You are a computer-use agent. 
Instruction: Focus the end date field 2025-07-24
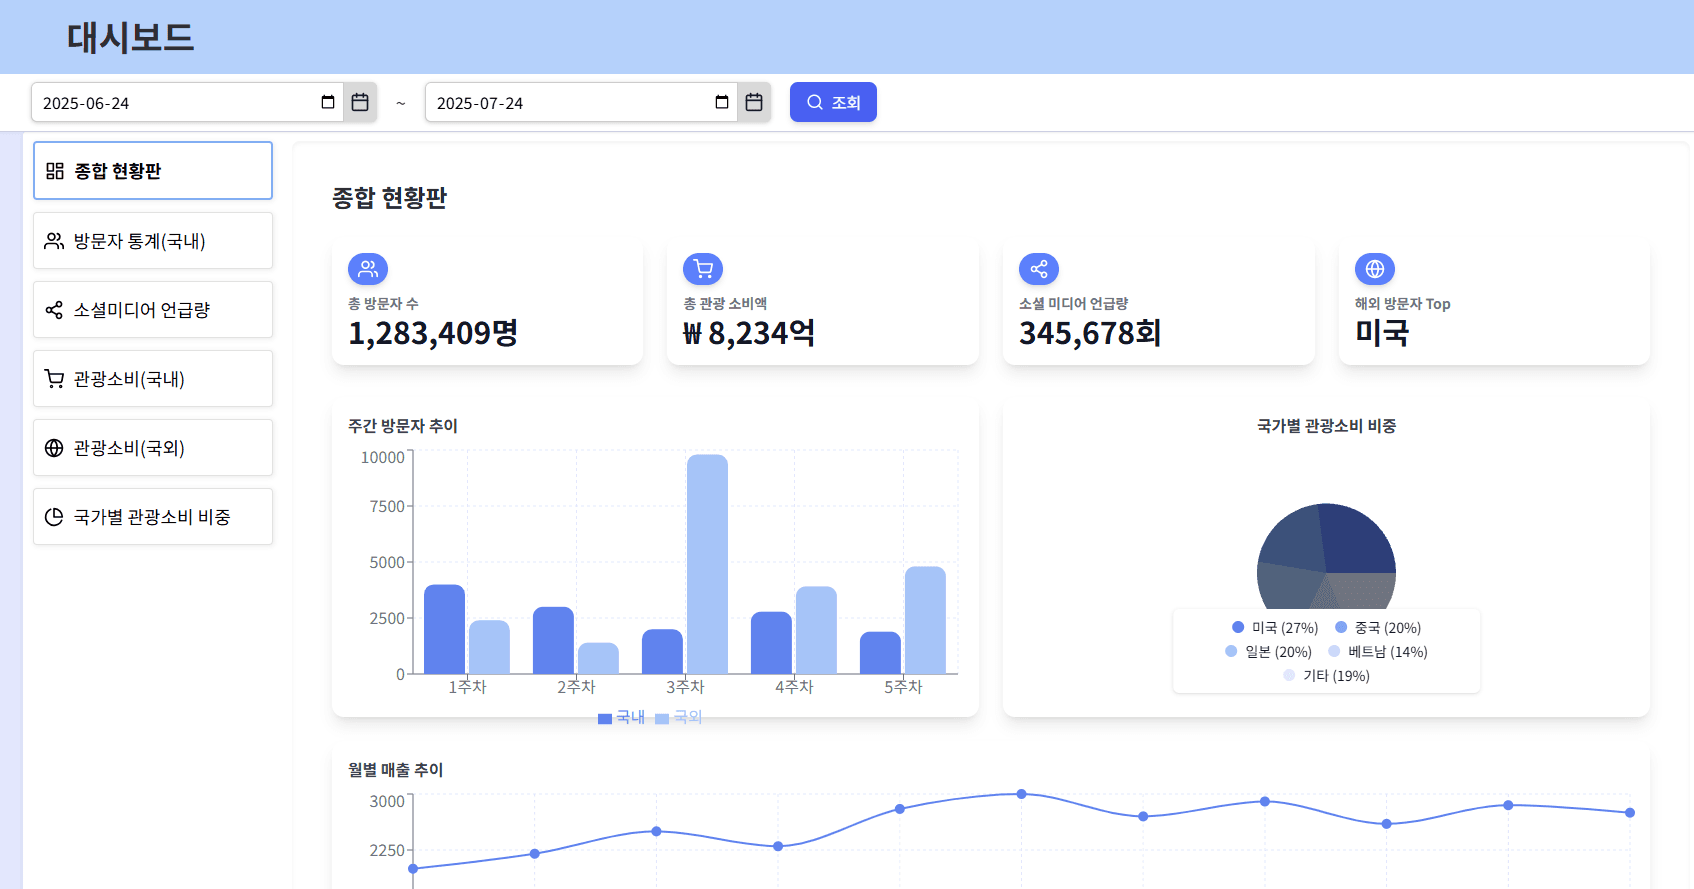pos(581,102)
